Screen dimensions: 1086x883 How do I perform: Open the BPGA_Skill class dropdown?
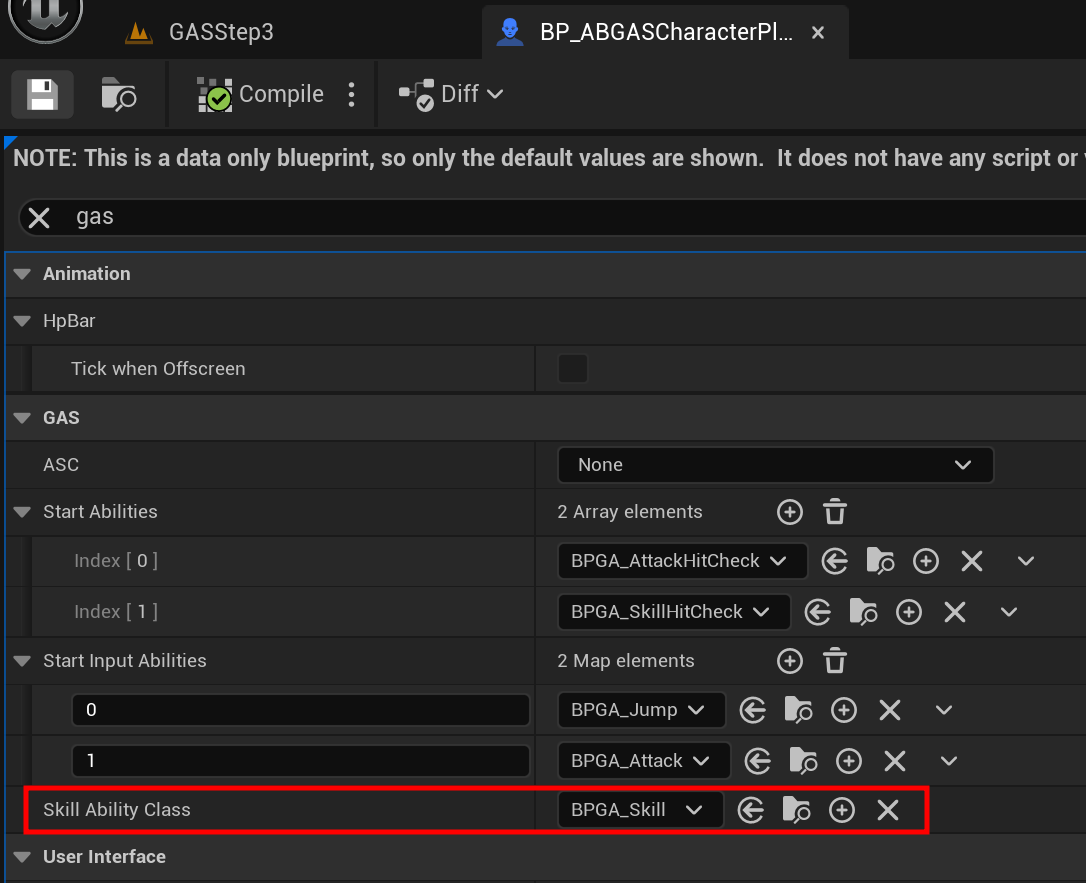(640, 810)
